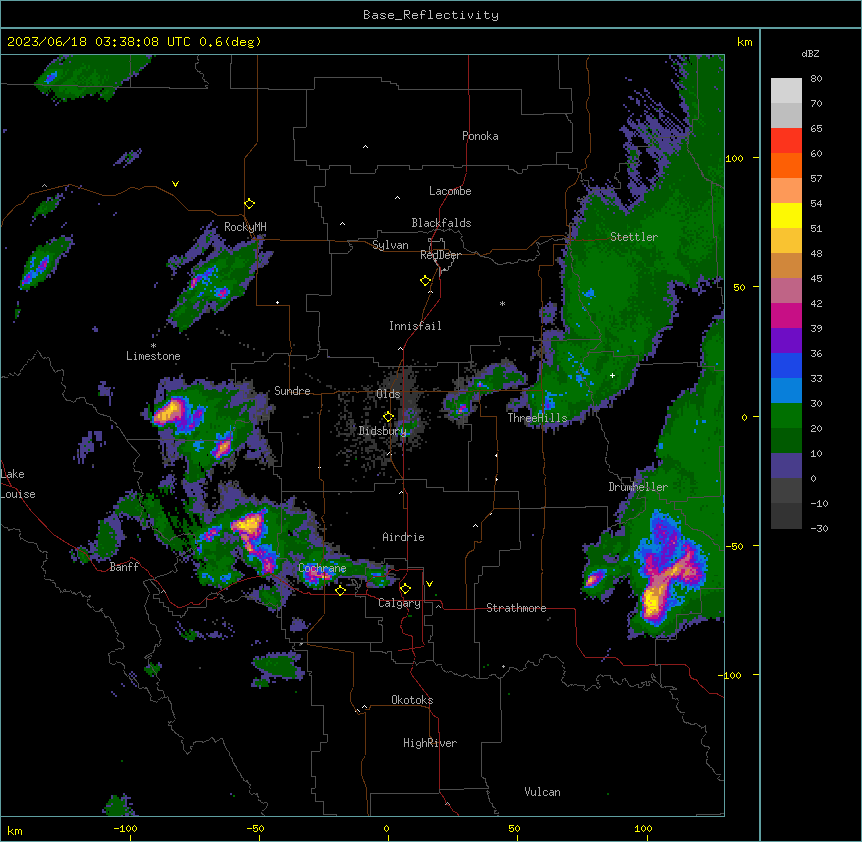Click the yellow diamond marker south of RedDeer
Viewport: 862px width, 842px height.
pyautogui.click(x=426, y=281)
